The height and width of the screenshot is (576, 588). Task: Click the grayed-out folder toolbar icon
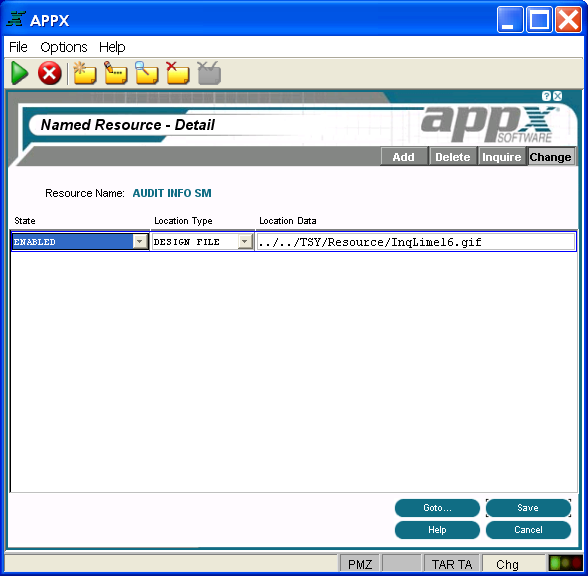point(209,73)
